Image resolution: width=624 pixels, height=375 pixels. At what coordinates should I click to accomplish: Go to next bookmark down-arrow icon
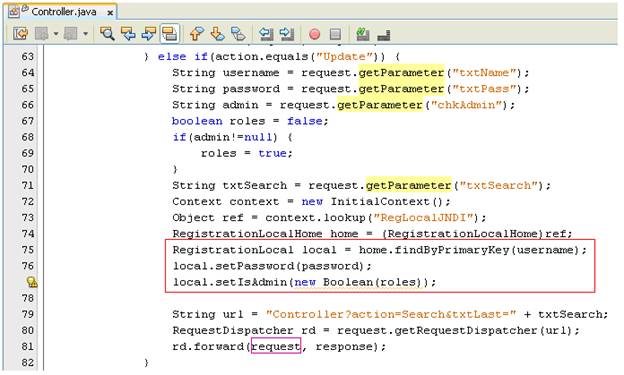(217, 34)
